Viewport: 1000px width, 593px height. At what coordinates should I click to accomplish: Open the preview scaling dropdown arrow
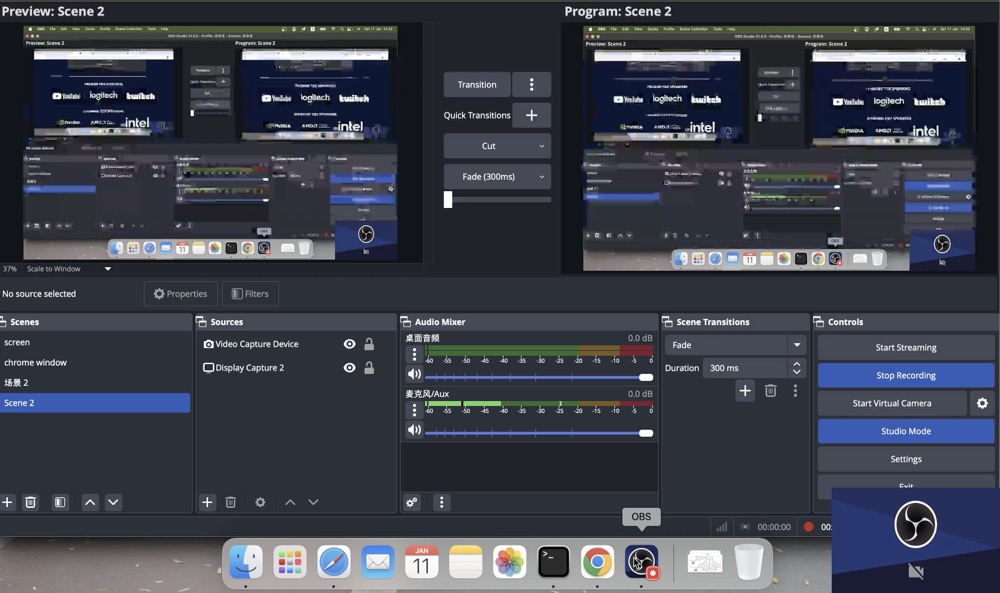[108, 269]
